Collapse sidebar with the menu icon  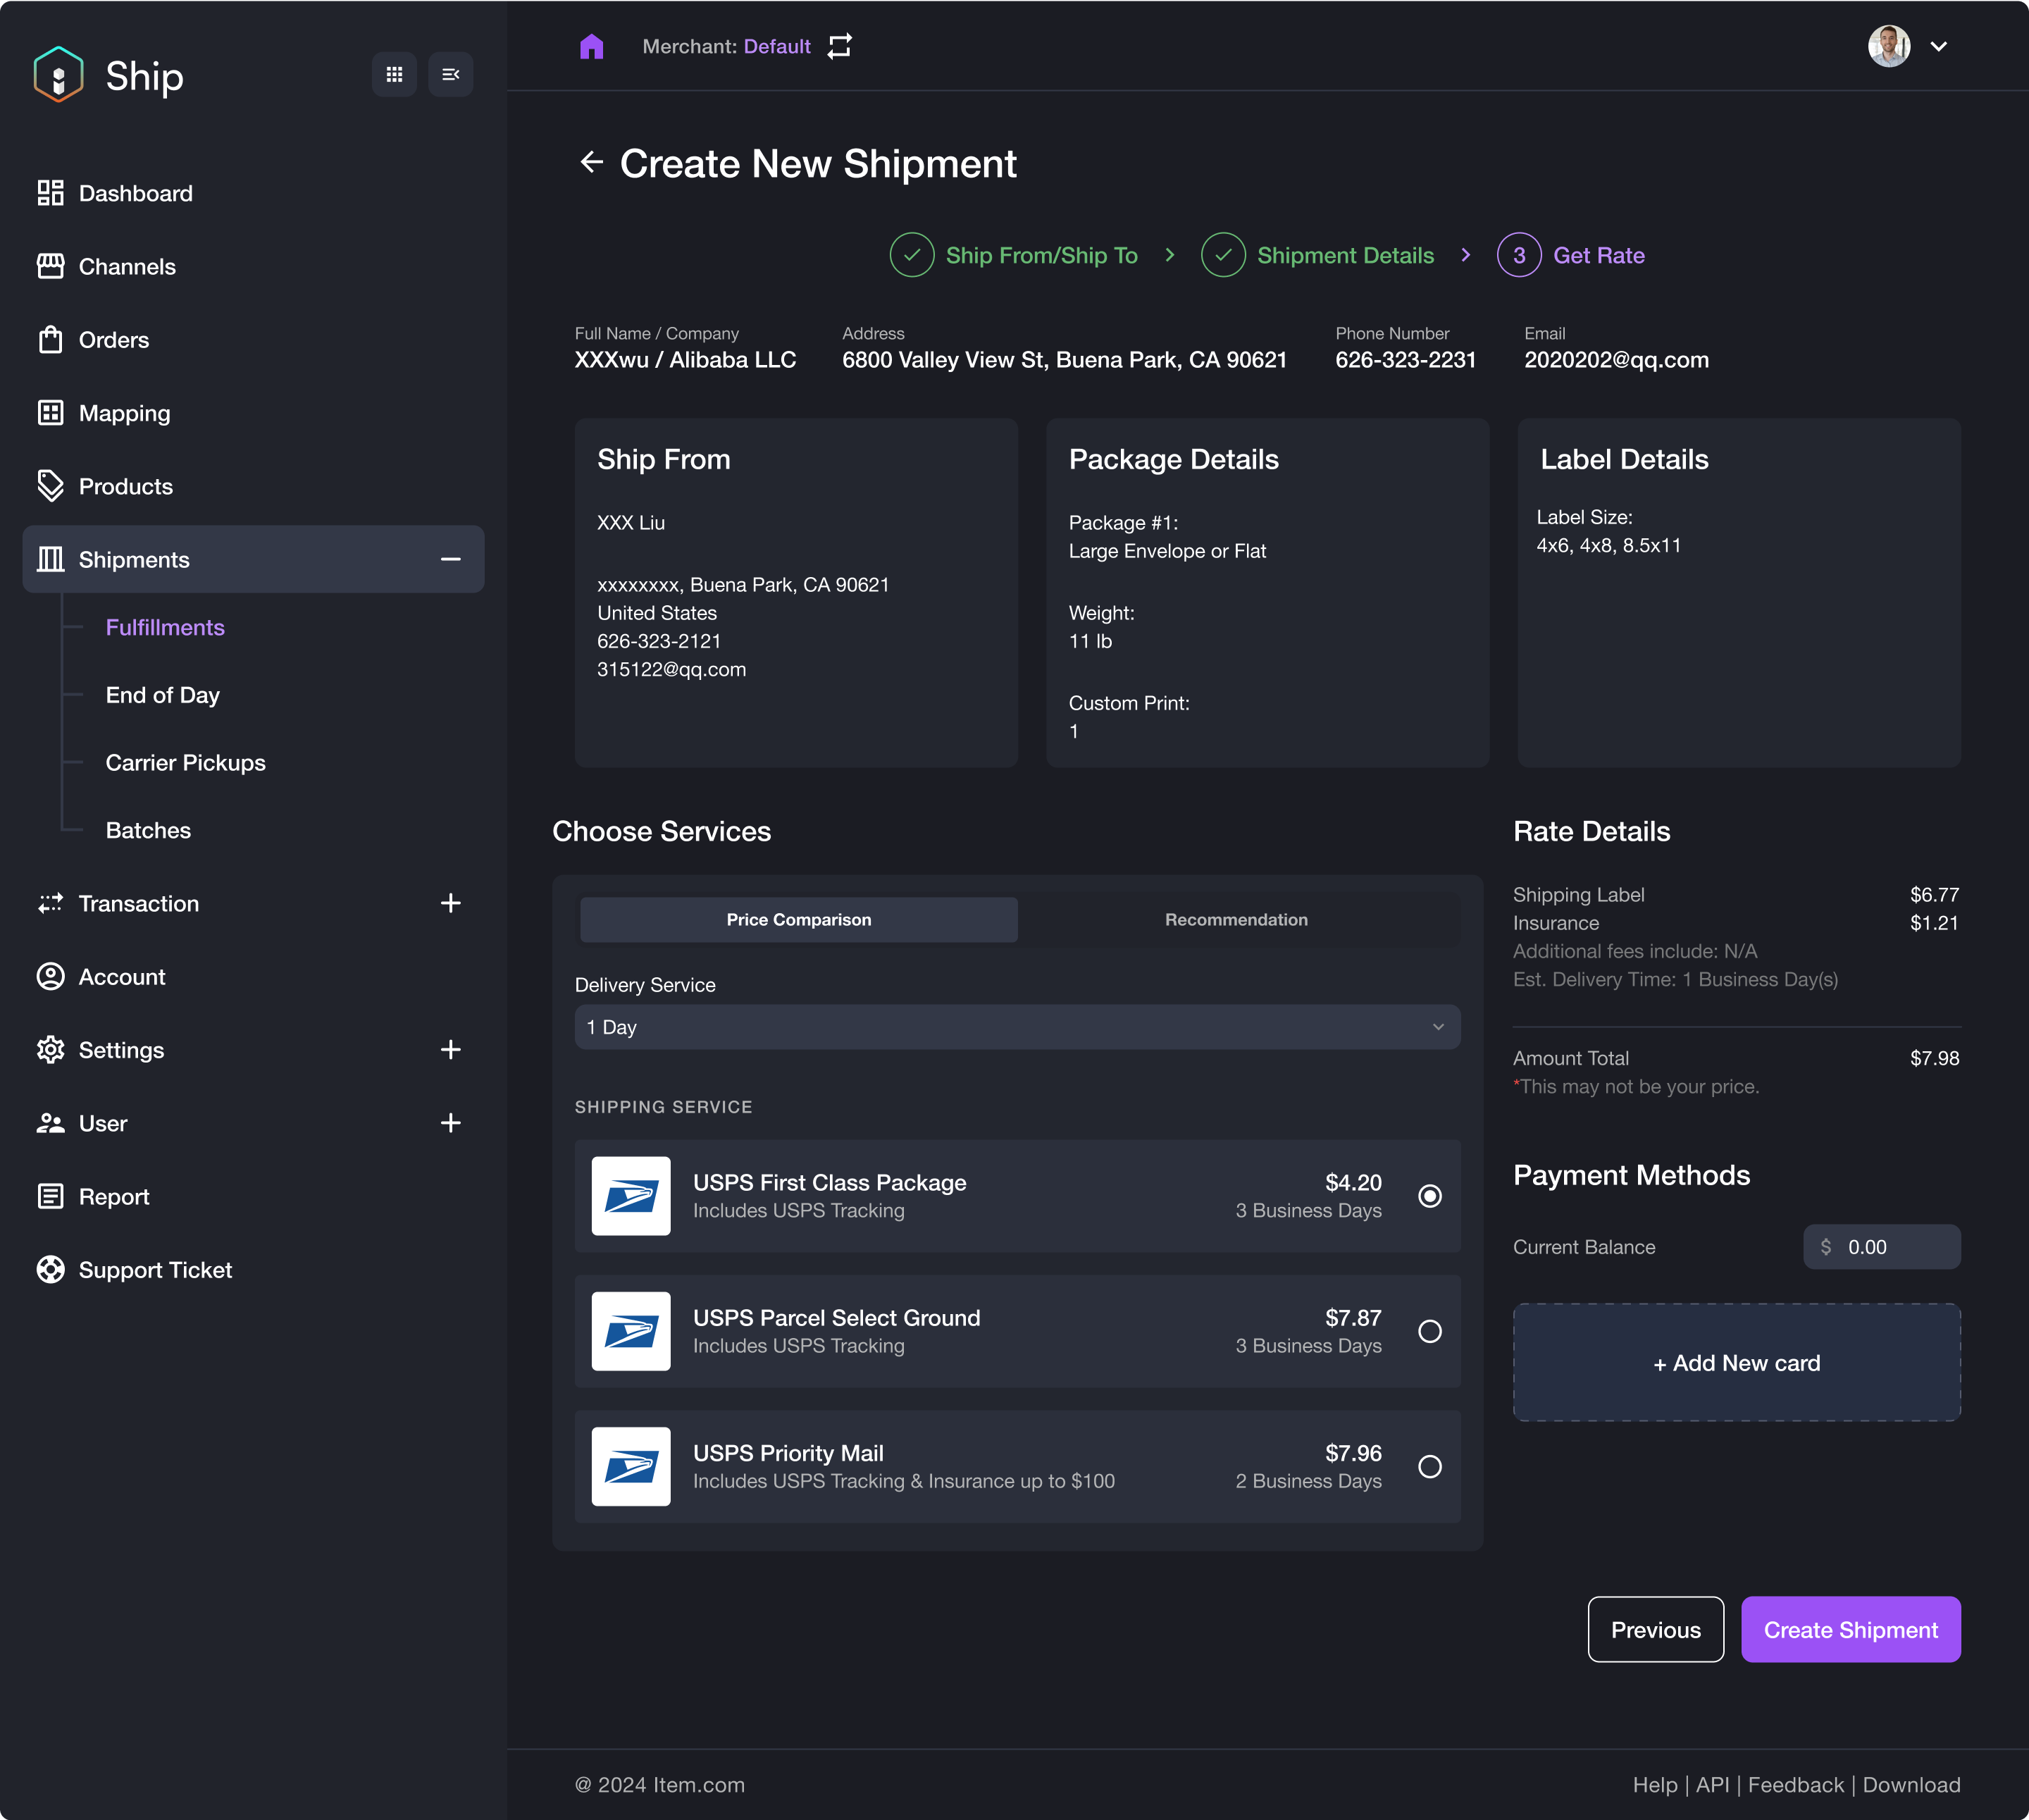click(450, 74)
